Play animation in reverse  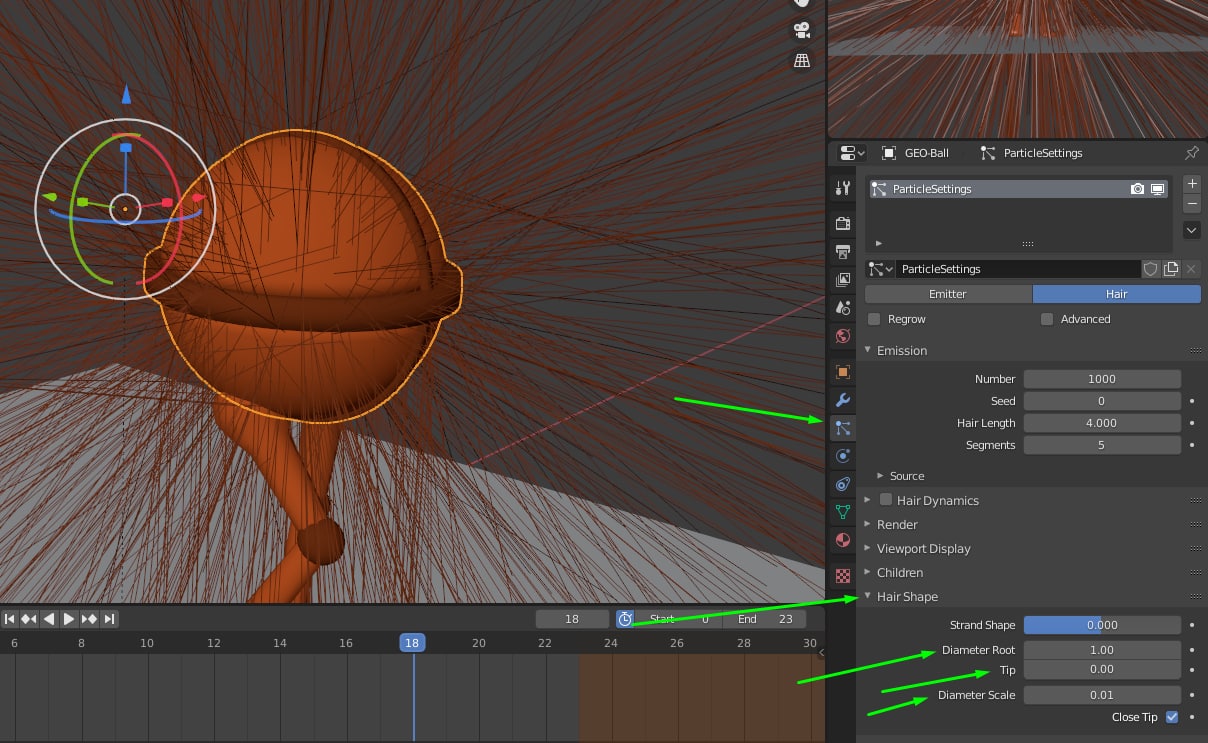coord(49,619)
